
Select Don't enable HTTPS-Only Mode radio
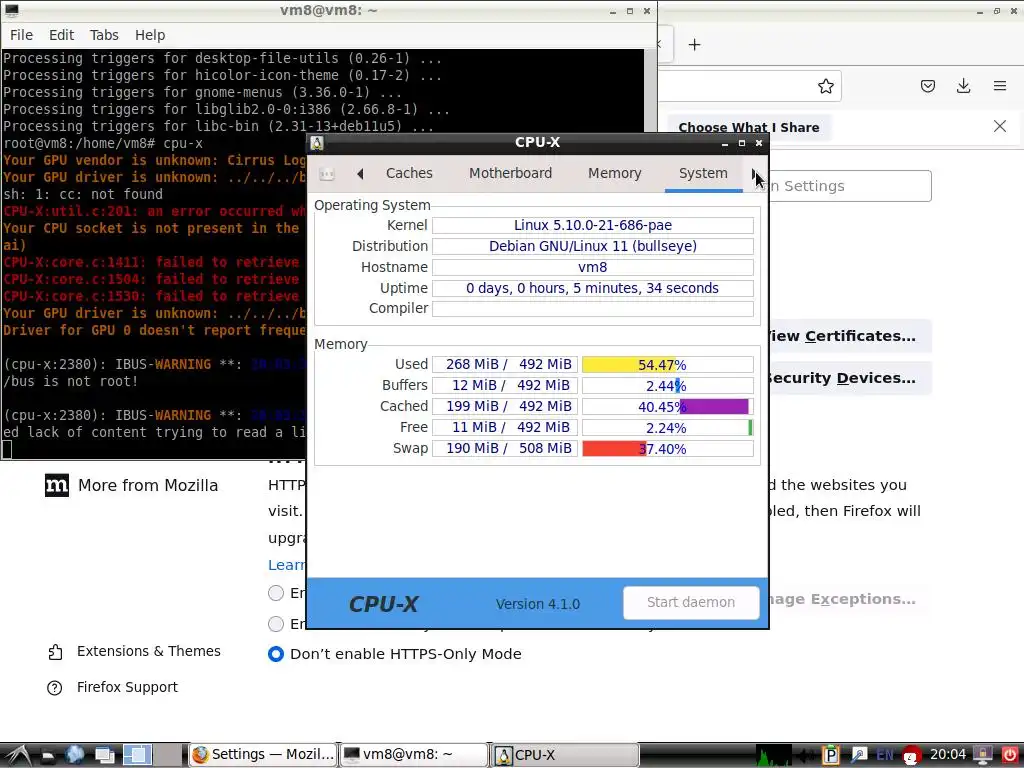point(276,654)
